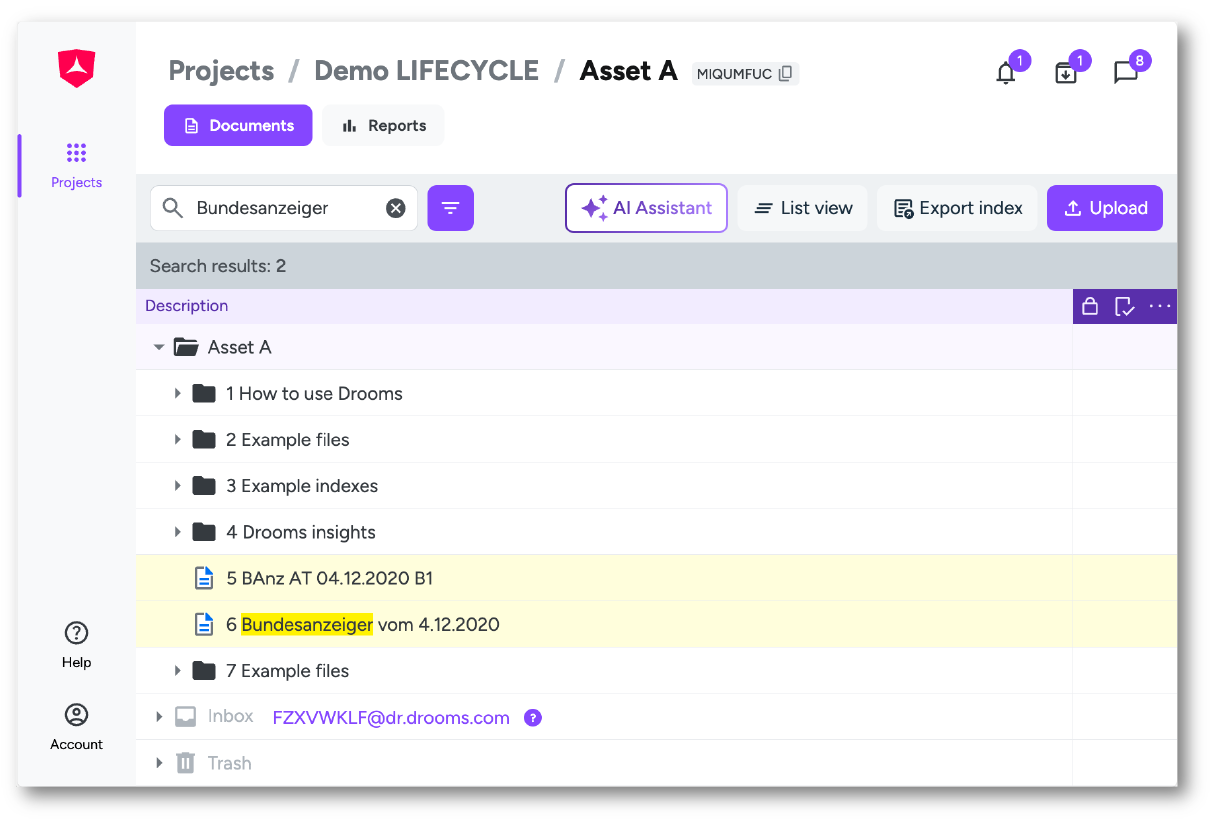Clear the Bundesanzeiger search text
This screenshot has height=827, width=1213.
coord(396,208)
